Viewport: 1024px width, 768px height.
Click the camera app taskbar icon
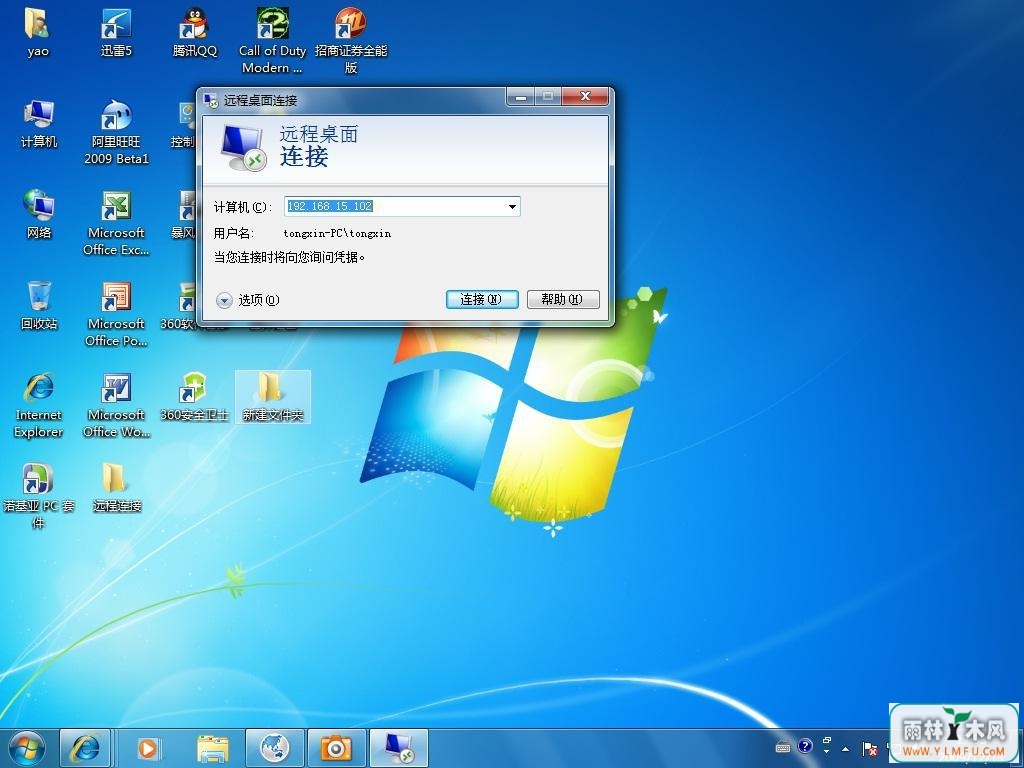tap(336, 748)
